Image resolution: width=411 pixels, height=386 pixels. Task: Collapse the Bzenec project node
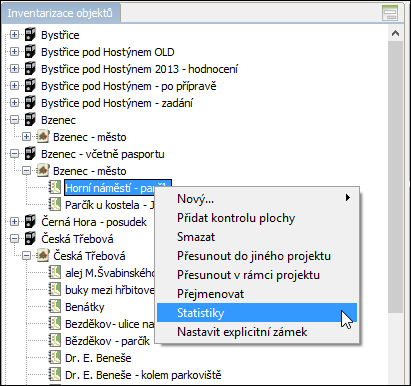[14, 119]
